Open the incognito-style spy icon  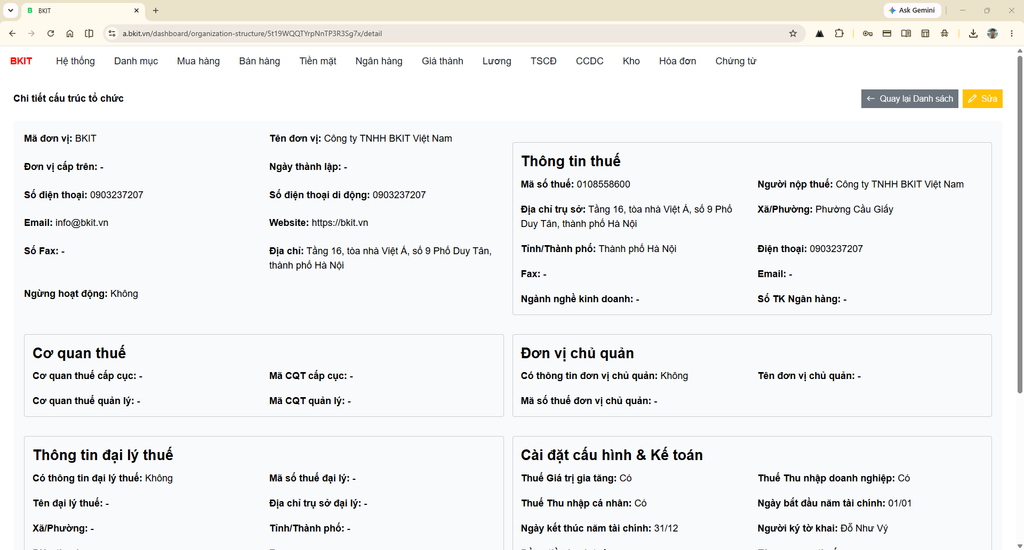[x=944, y=33]
